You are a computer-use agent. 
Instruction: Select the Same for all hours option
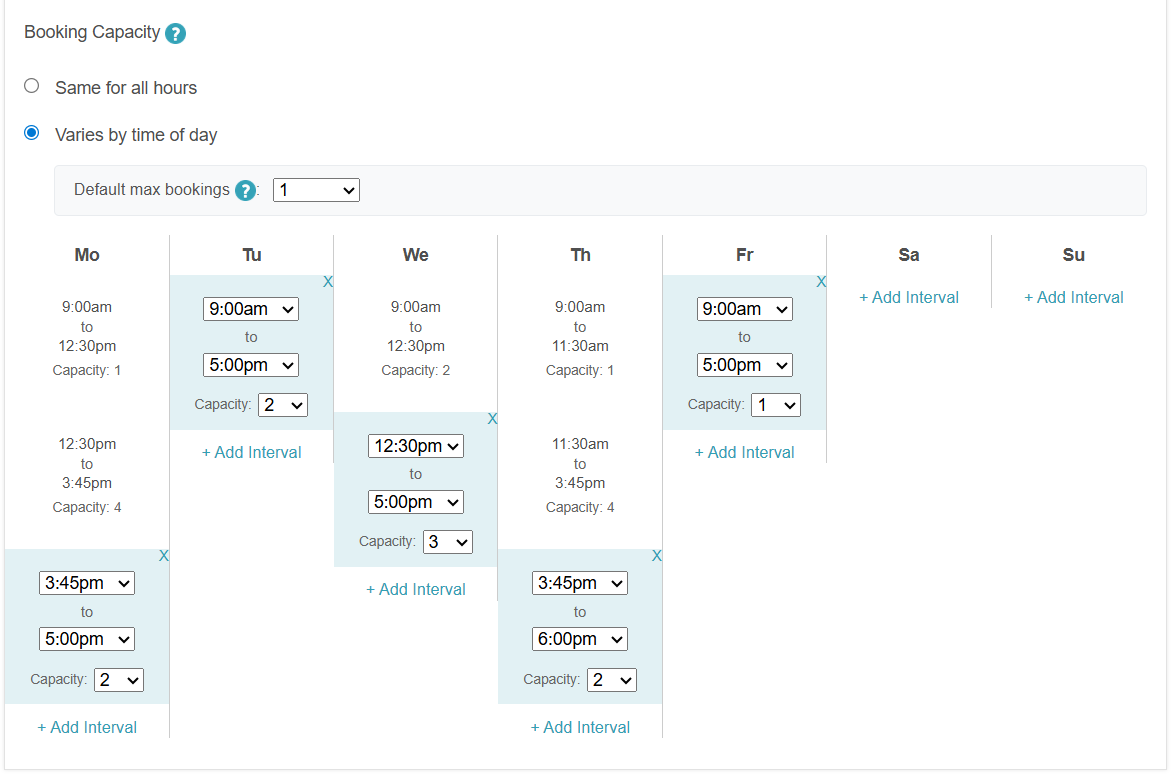[x=31, y=86]
